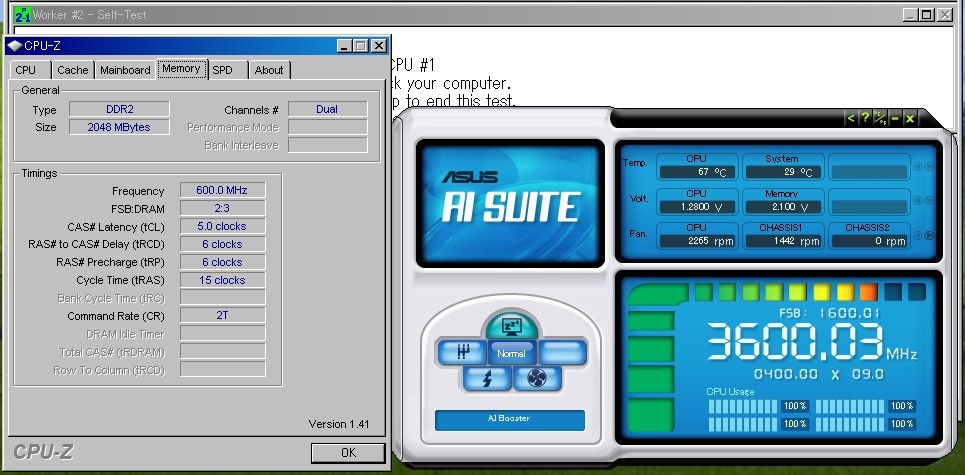
Task: Click the DDR2 memory type field
Action: [x=119, y=110]
